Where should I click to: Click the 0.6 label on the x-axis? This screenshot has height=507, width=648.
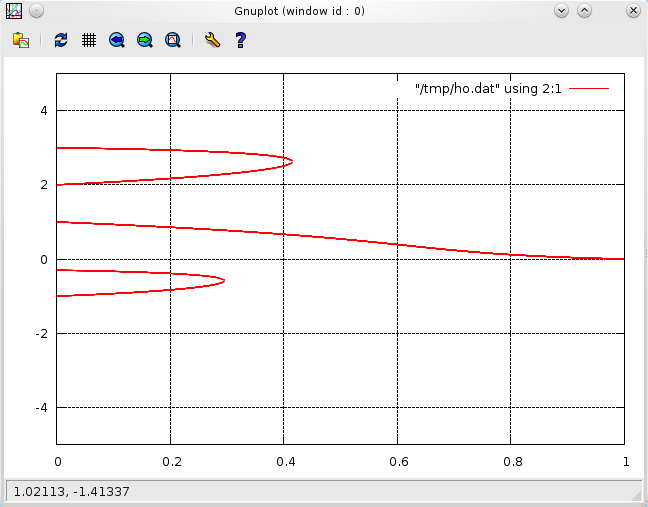(x=398, y=462)
